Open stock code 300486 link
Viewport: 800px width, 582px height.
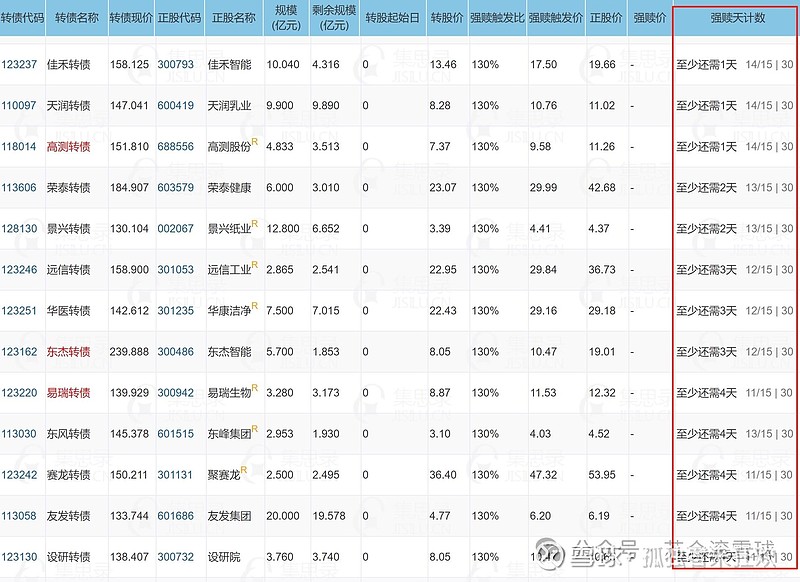click(176, 352)
